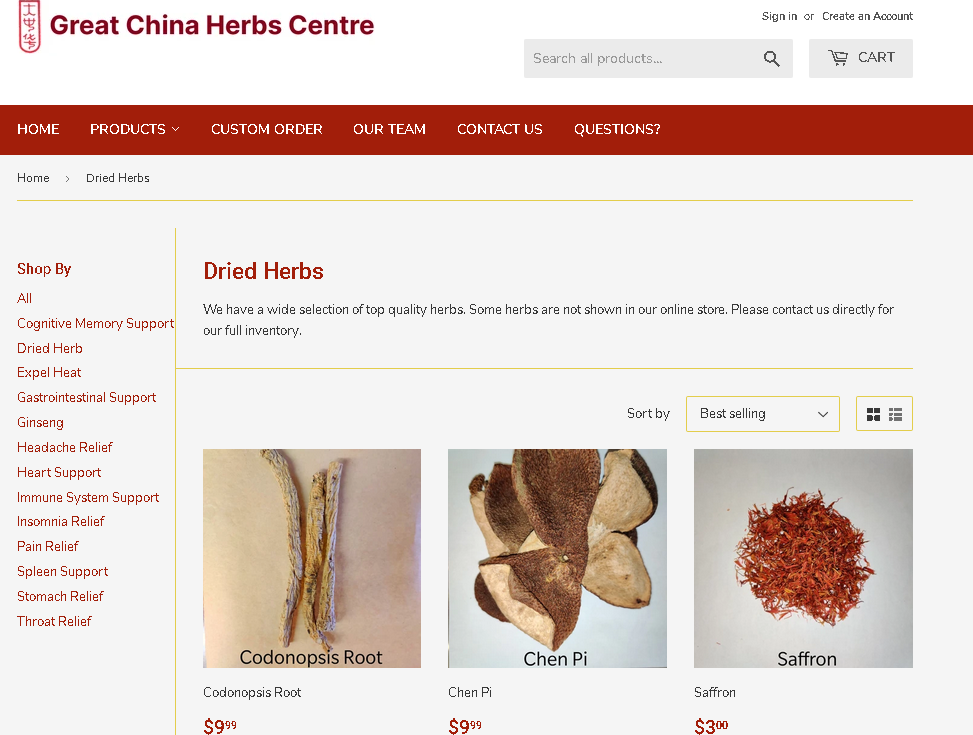Screen dimensions: 973x735
Task: Click the Home breadcrumb link
Action: (33, 178)
